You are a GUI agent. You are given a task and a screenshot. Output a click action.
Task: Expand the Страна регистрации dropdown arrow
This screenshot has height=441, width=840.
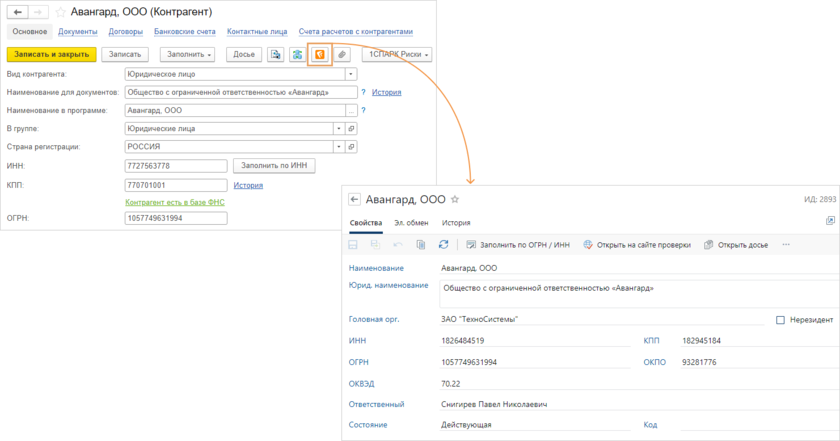coord(339,147)
